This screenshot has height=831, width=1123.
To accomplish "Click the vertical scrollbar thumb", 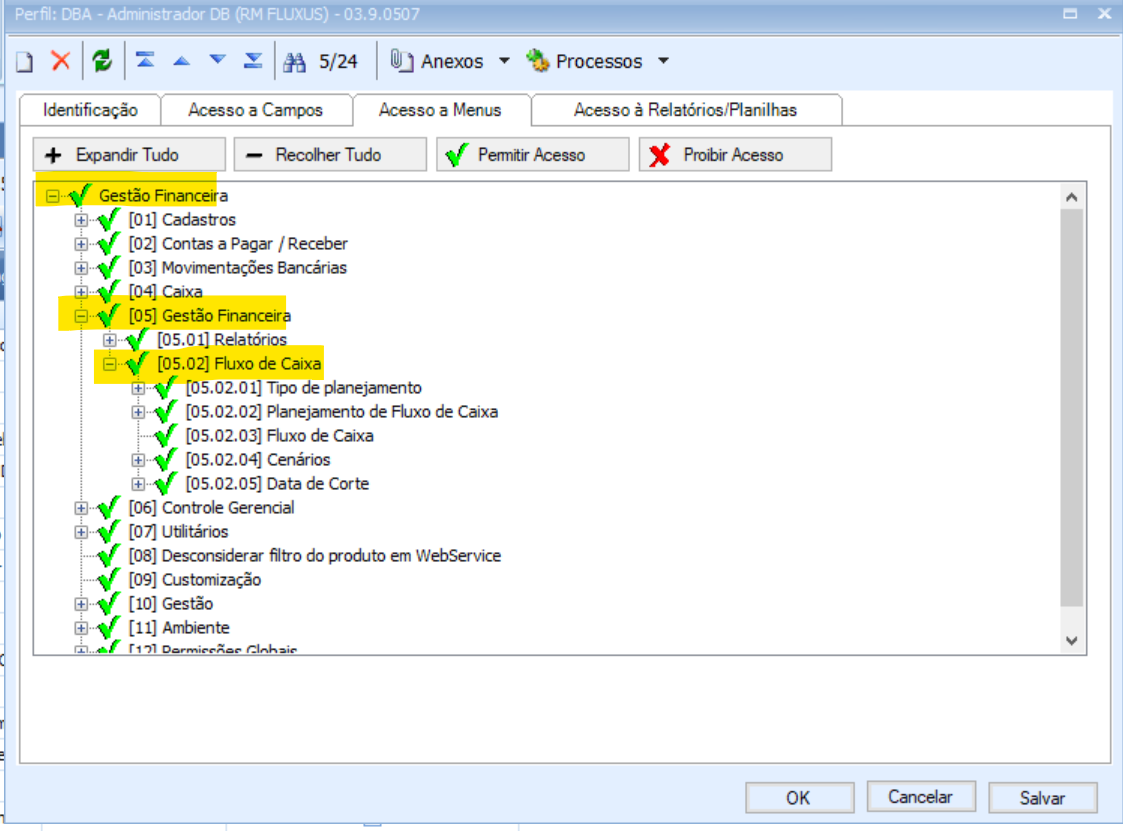I will [x=1071, y=408].
